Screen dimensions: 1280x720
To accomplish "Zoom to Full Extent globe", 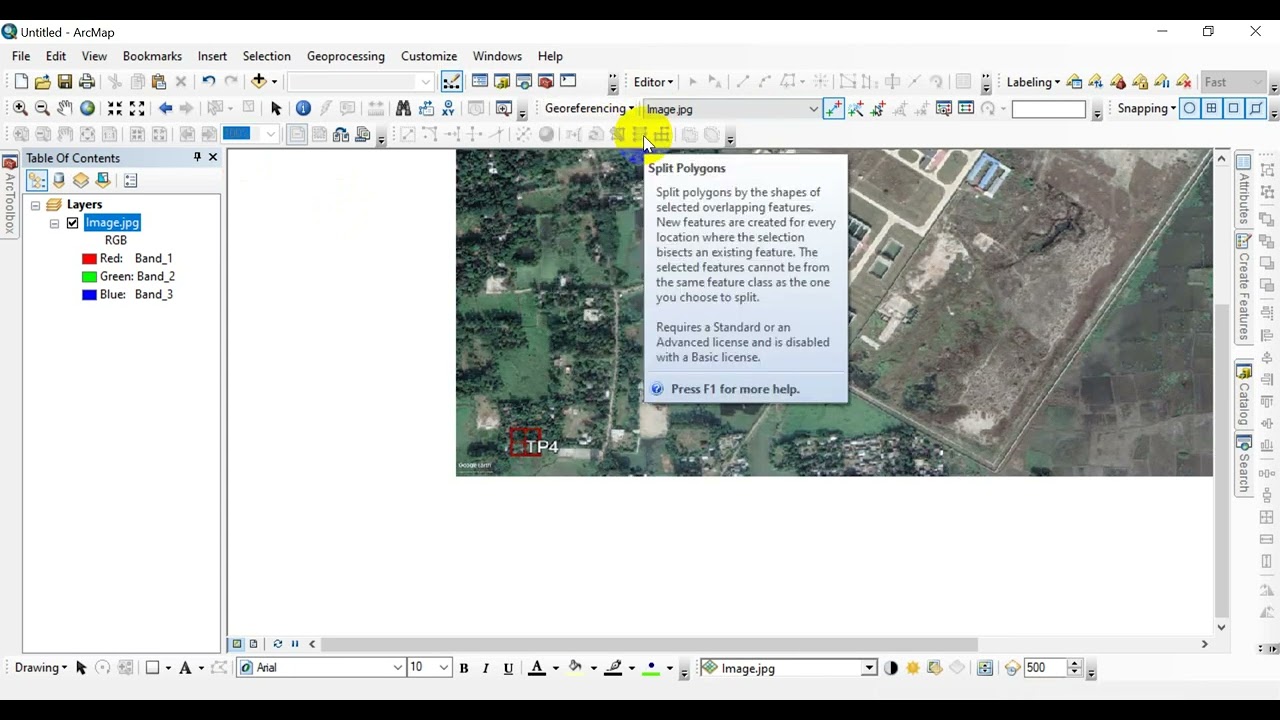I will click(x=87, y=108).
